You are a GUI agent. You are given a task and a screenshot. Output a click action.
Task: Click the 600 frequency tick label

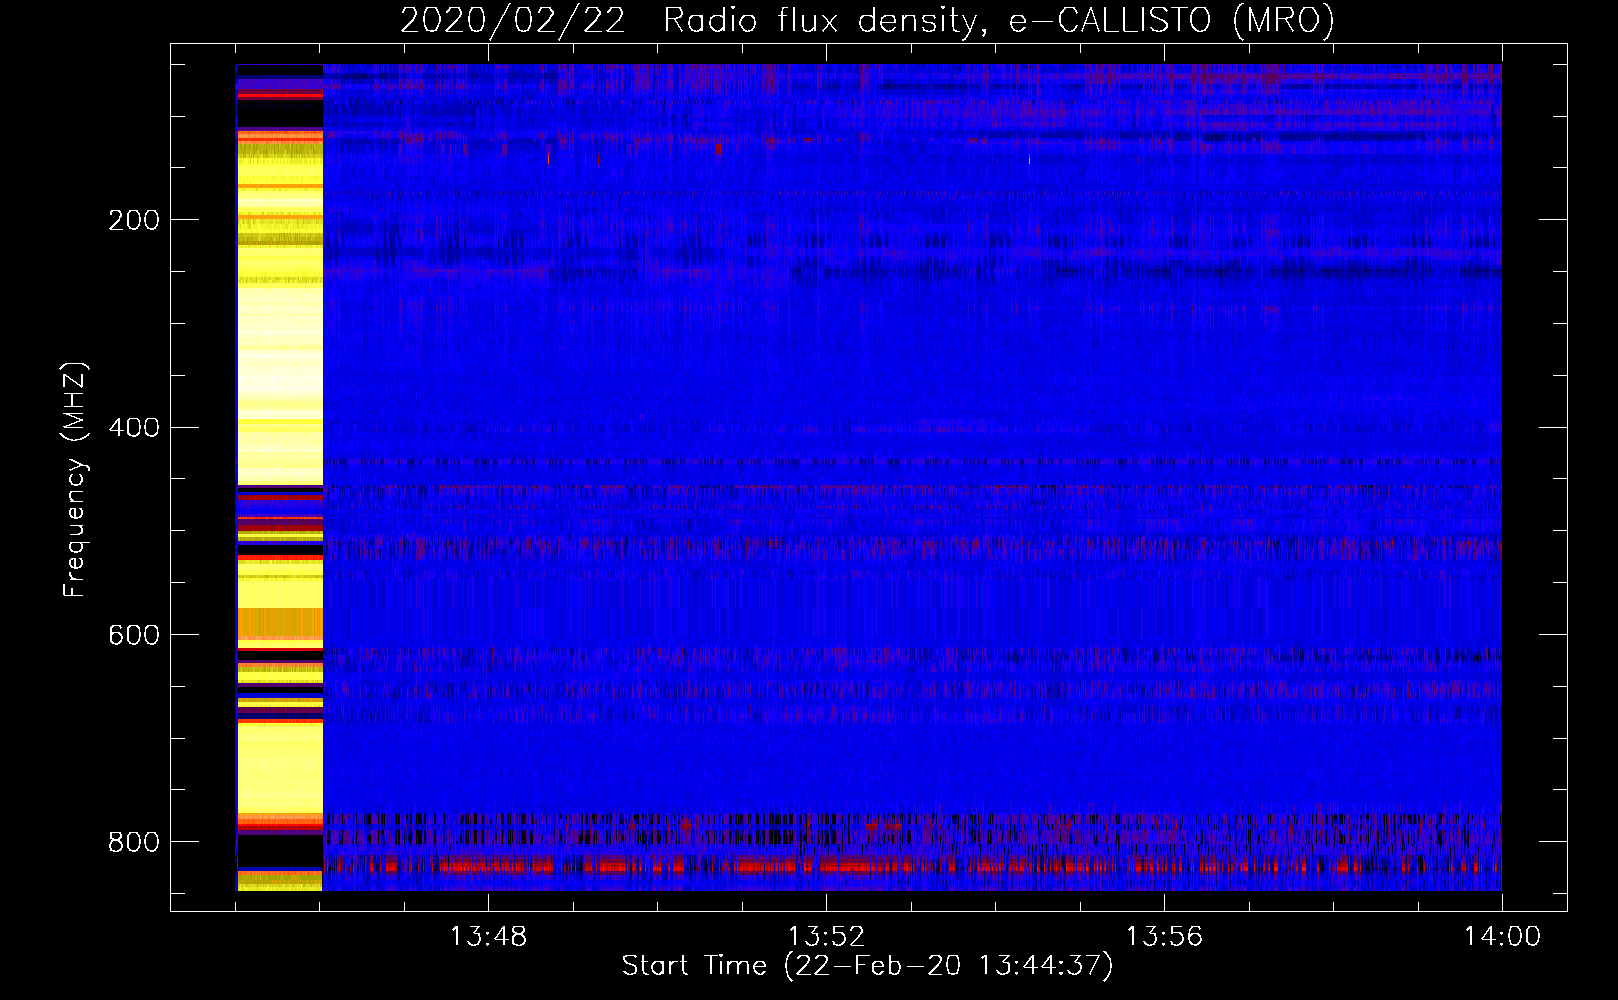point(134,635)
